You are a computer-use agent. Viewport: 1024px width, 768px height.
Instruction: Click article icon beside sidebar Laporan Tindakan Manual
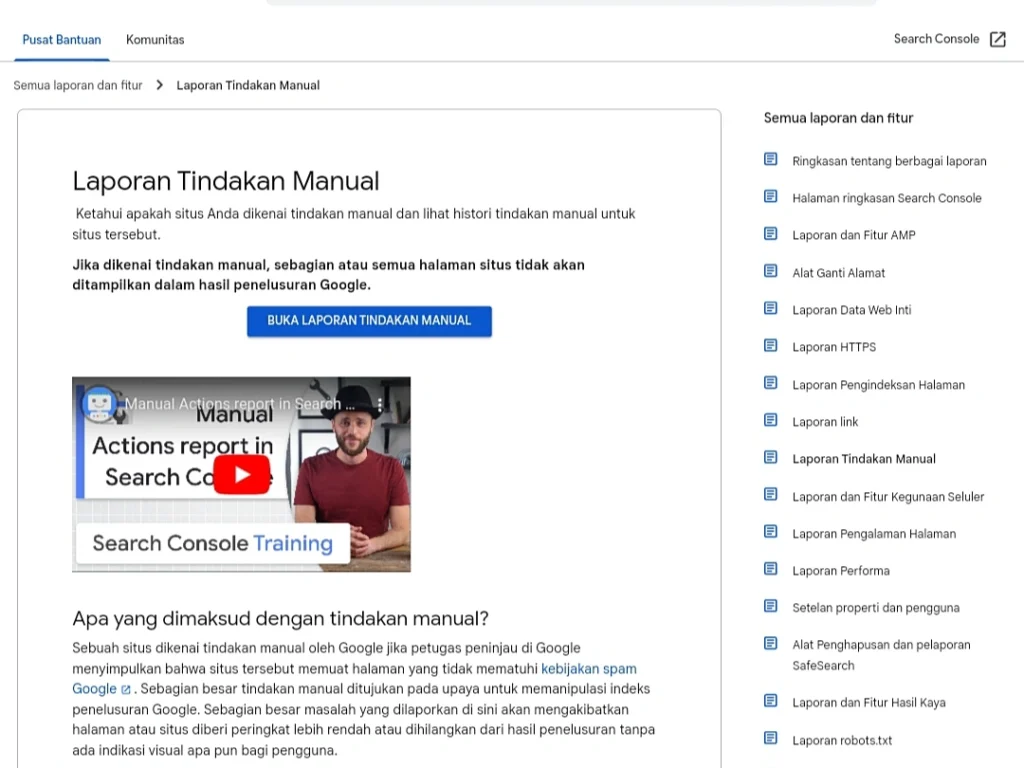tap(771, 457)
